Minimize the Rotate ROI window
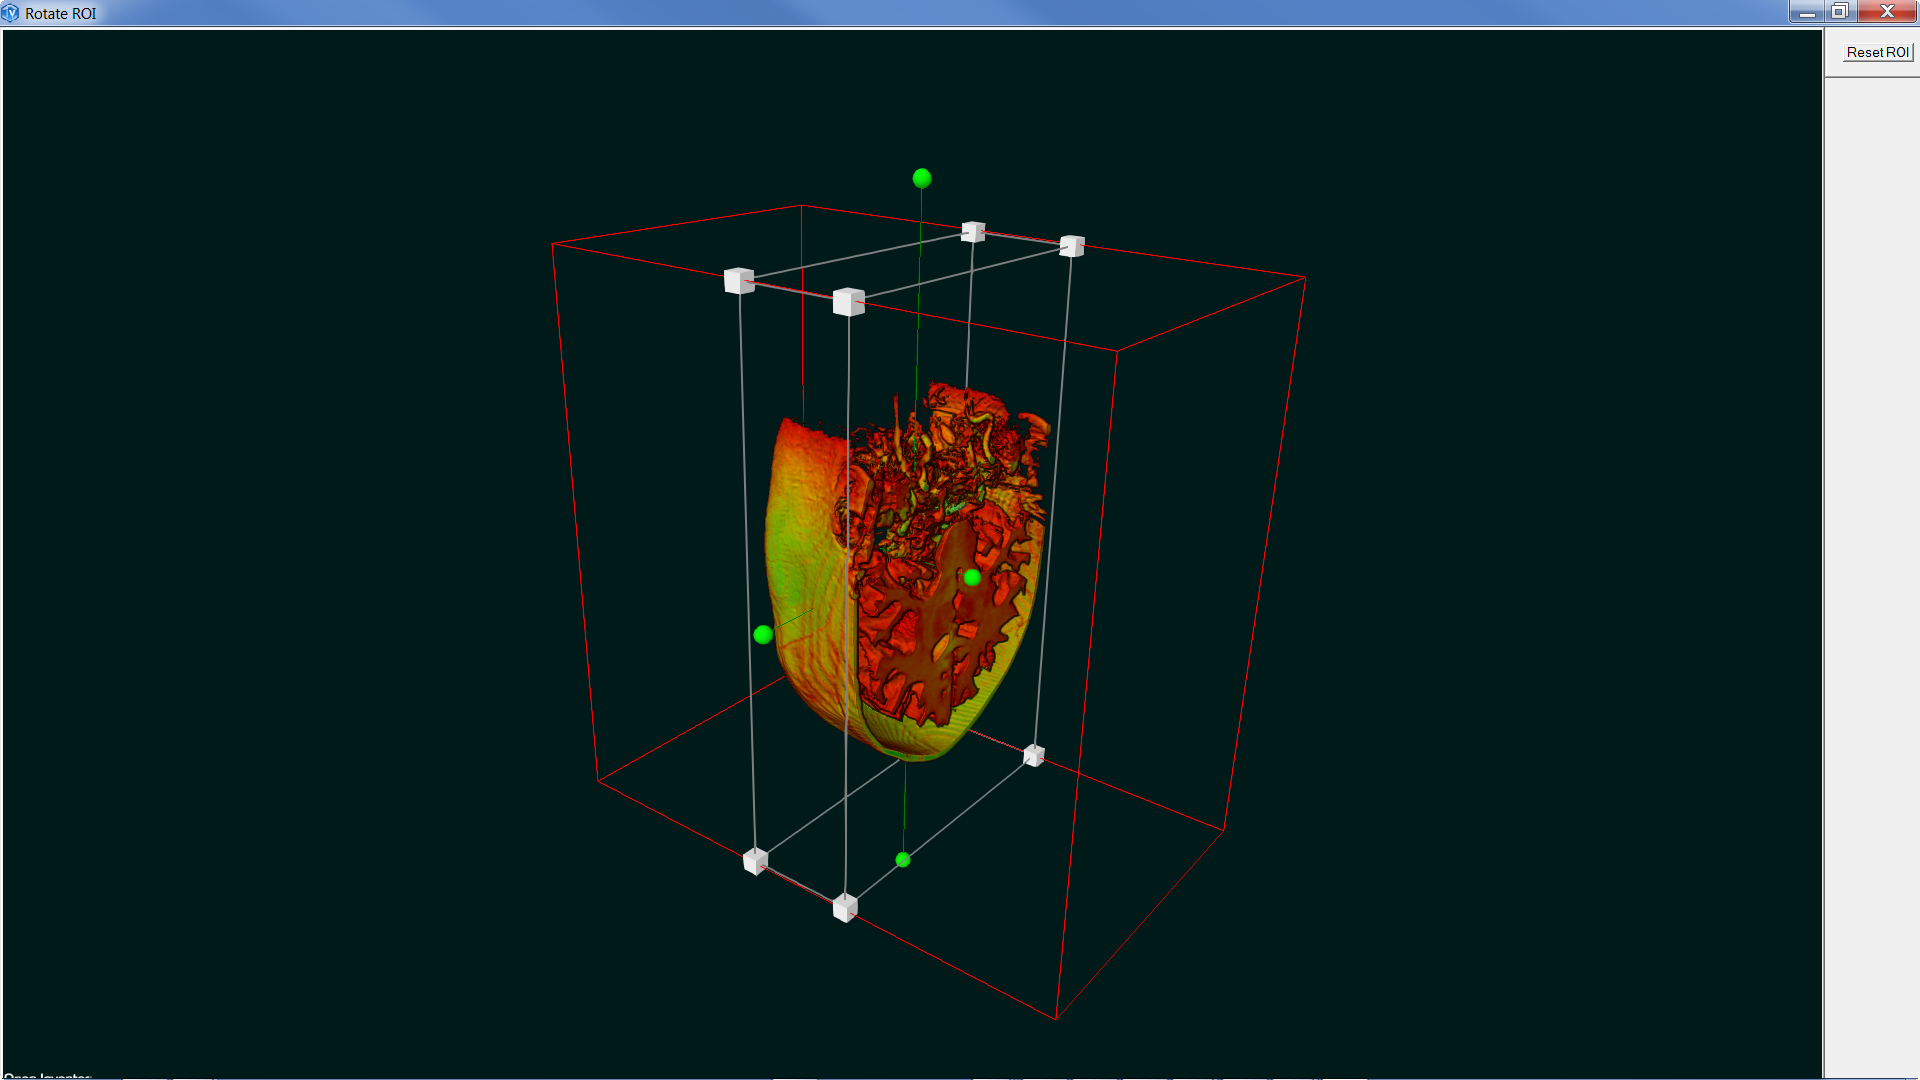1920x1080 pixels. click(x=1806, y=12)
